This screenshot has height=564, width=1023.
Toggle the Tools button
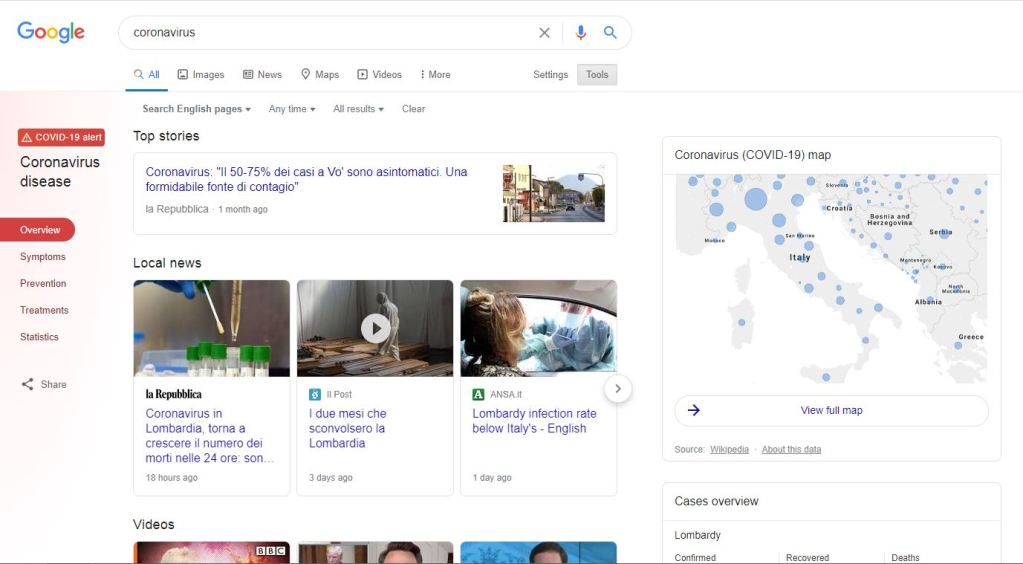click(597, 74)
